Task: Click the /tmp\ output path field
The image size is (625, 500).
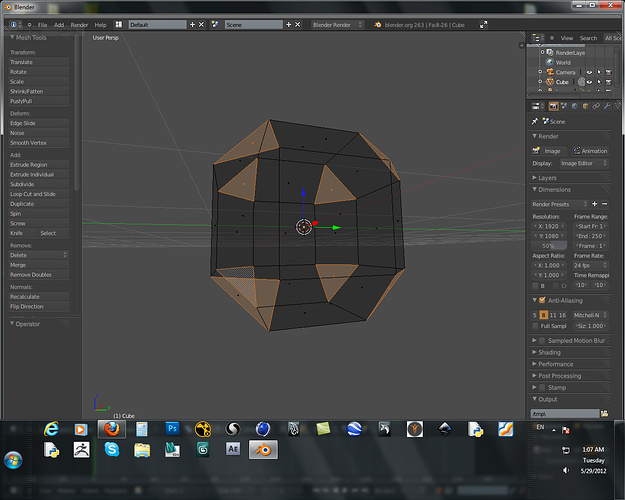Action: (565, 413)
